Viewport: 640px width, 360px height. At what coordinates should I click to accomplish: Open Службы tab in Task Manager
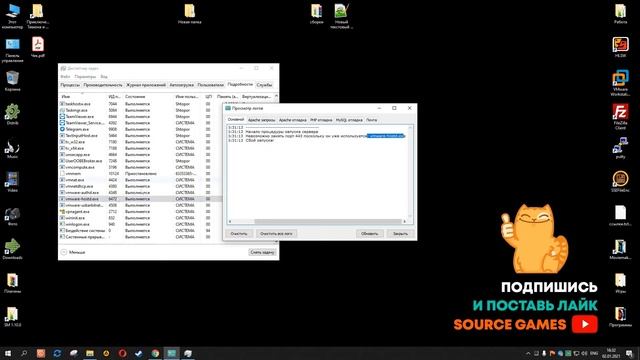(x=264, y=85)
